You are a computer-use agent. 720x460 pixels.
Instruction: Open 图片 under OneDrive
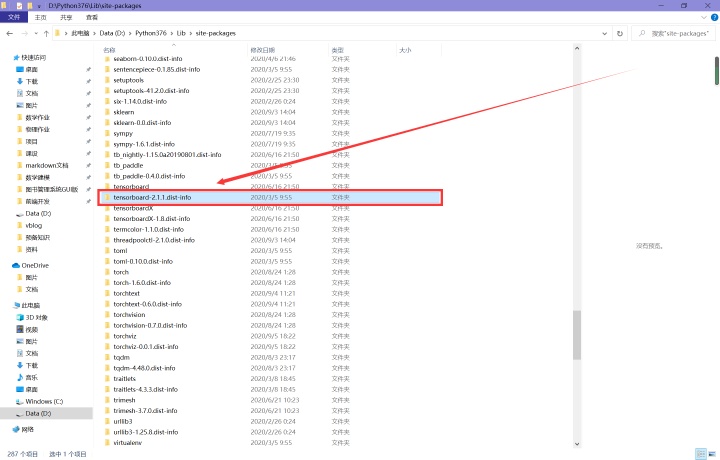(x=32, y=277)
